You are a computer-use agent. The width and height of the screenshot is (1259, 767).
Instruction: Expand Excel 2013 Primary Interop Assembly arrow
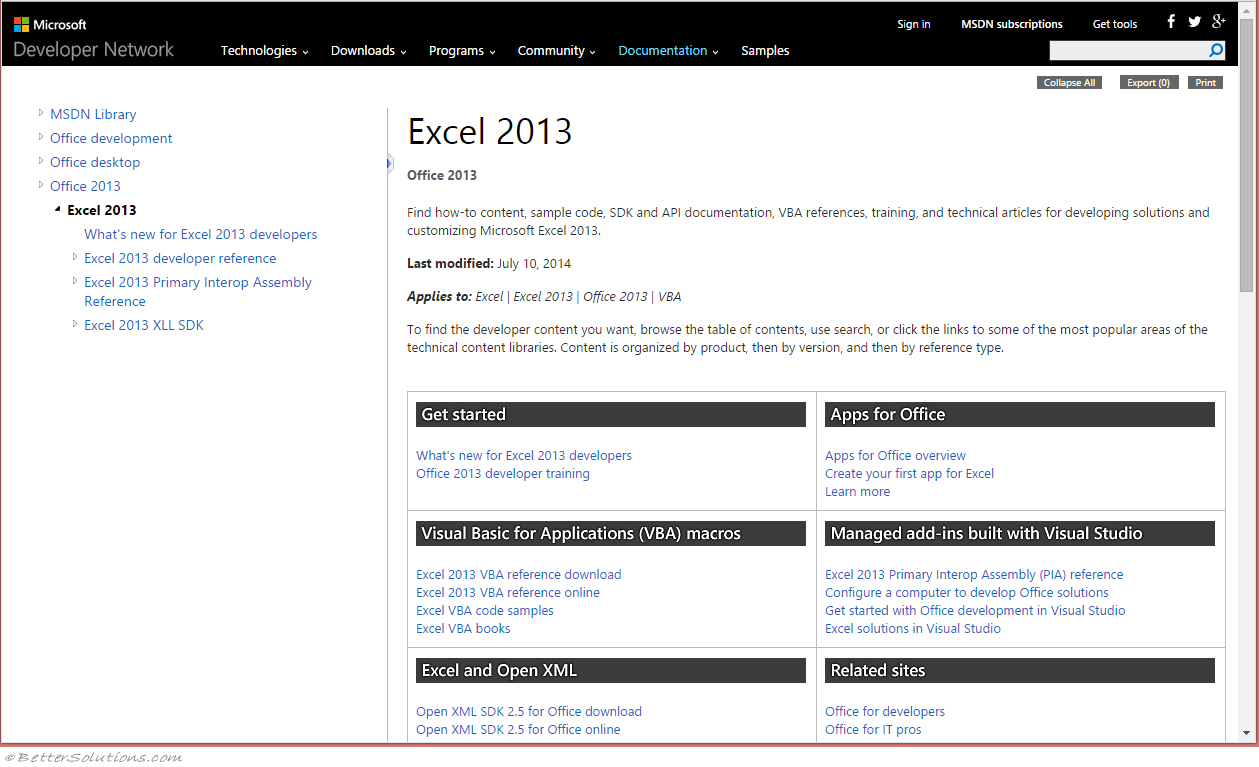[75, 281]
